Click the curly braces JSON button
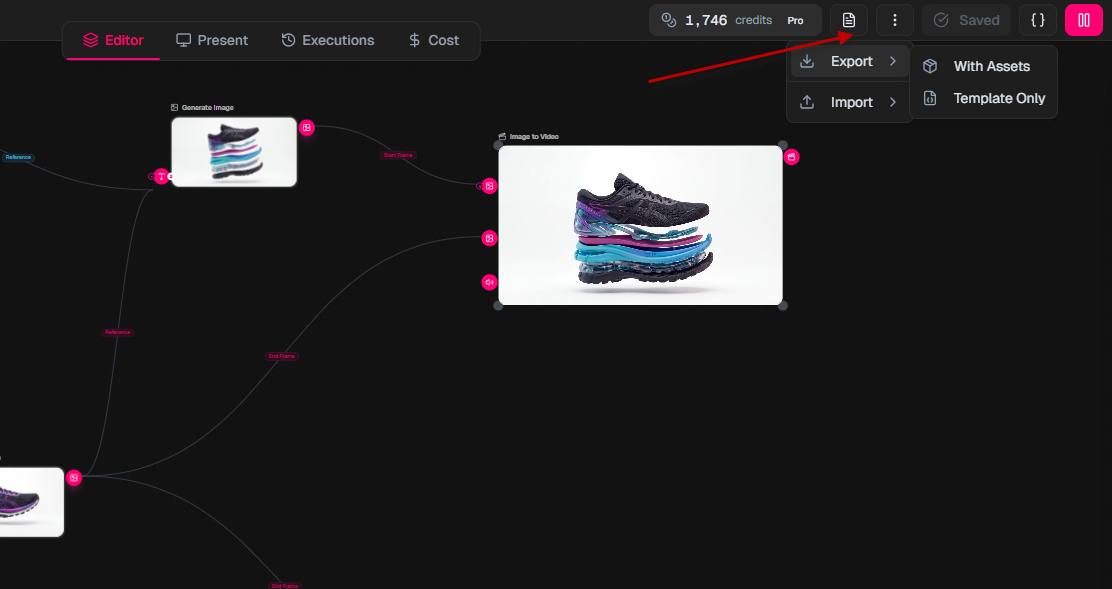This screenshot has height=589, width=1112. click(x=1037, y=20)
